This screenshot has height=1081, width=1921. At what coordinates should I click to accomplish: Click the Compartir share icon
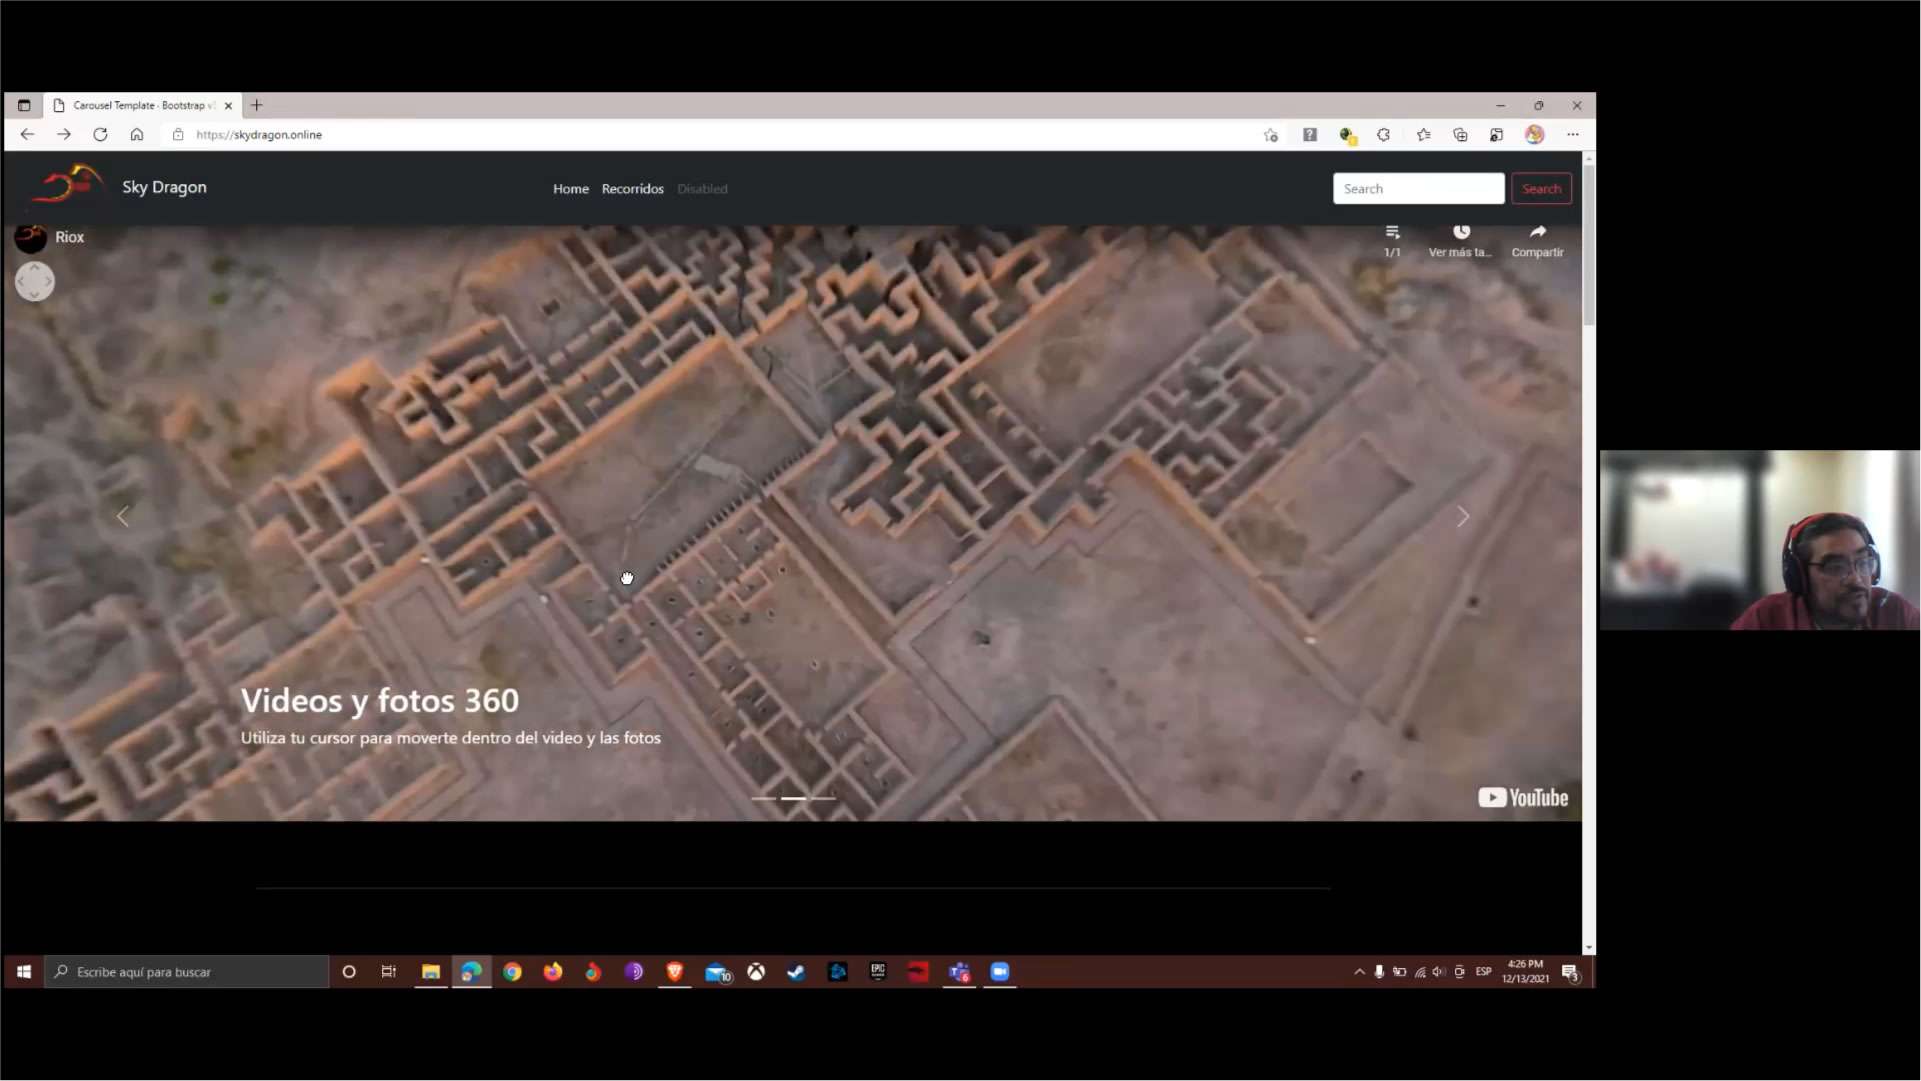[x=1537, y=233]
